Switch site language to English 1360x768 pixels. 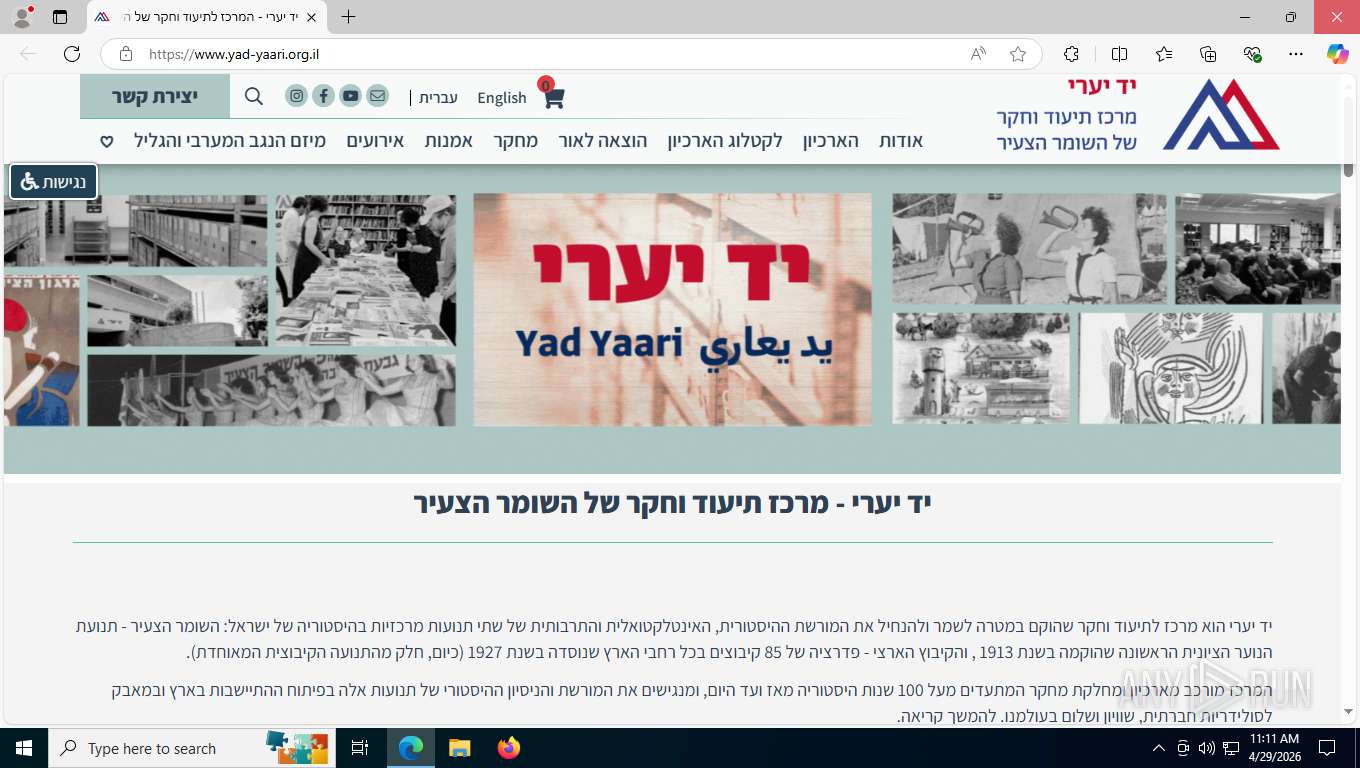point(502,97)
